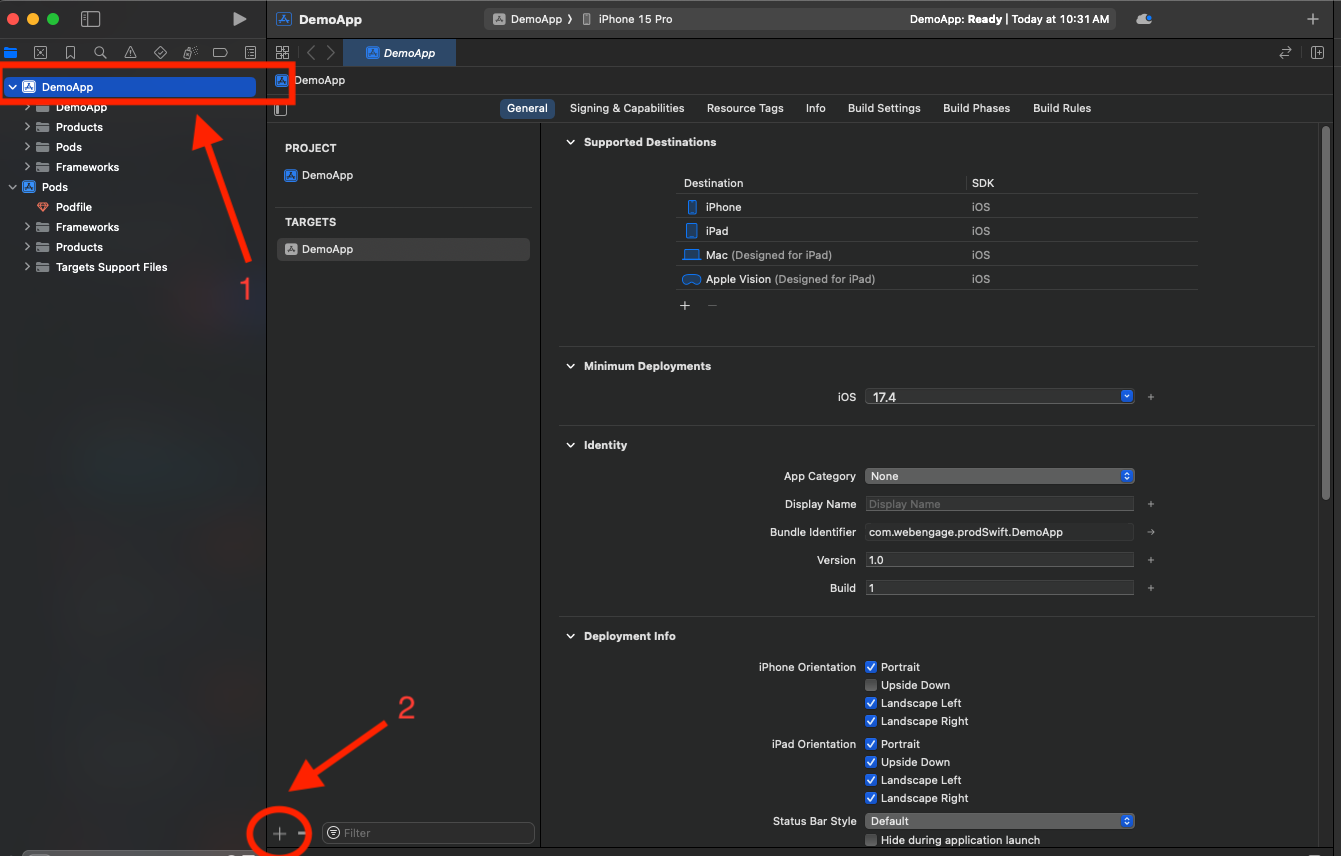Open the Issue navigator warning icon
This screenshot has width=1341, height=856.
[x=130, y=53]
